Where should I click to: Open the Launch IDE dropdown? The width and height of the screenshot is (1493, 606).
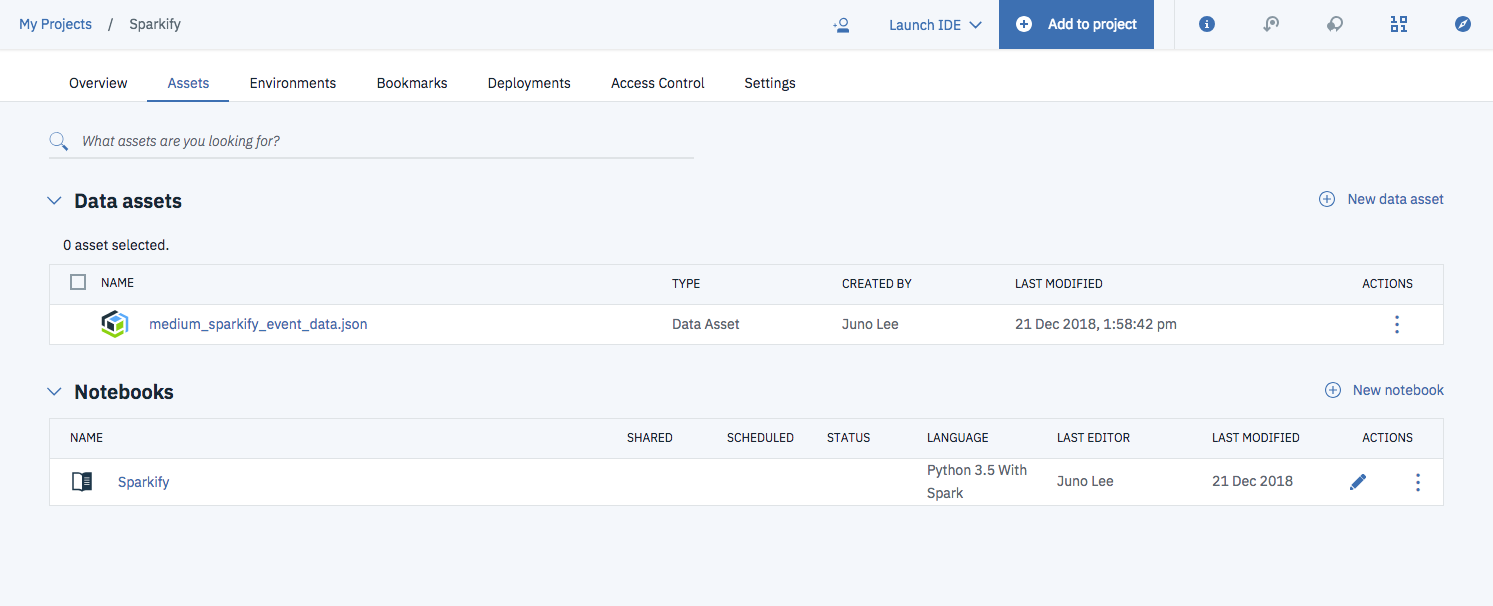tap(935, 25)
